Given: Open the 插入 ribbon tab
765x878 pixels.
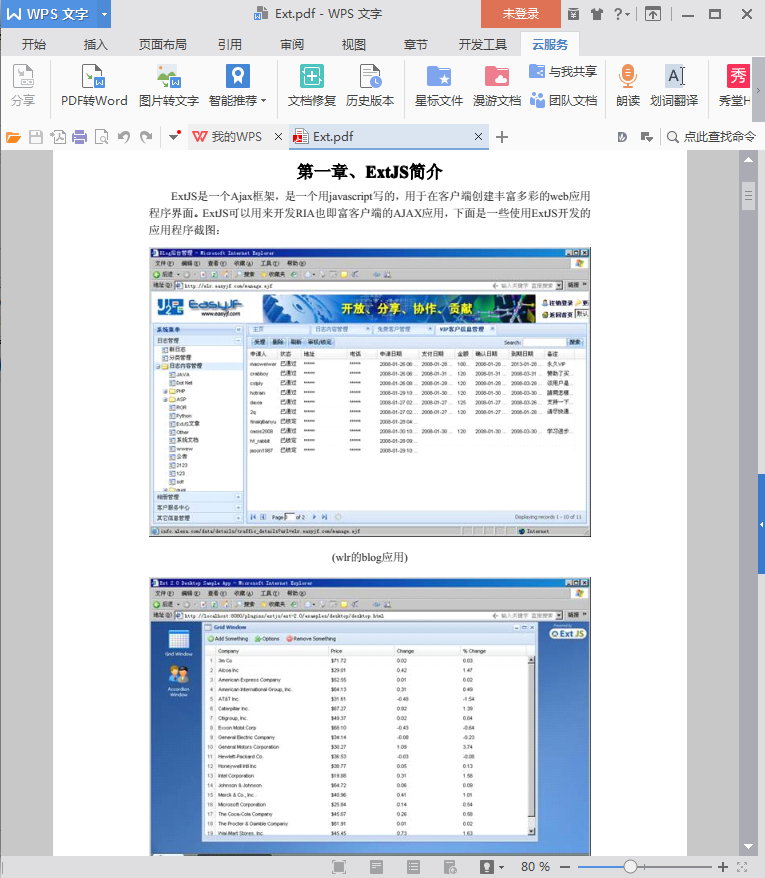Looking at the screenshot, I should (95, 44).
